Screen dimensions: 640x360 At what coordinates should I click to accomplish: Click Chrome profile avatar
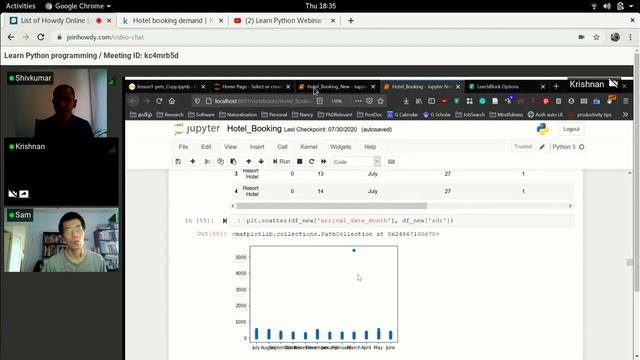[615, 37]
